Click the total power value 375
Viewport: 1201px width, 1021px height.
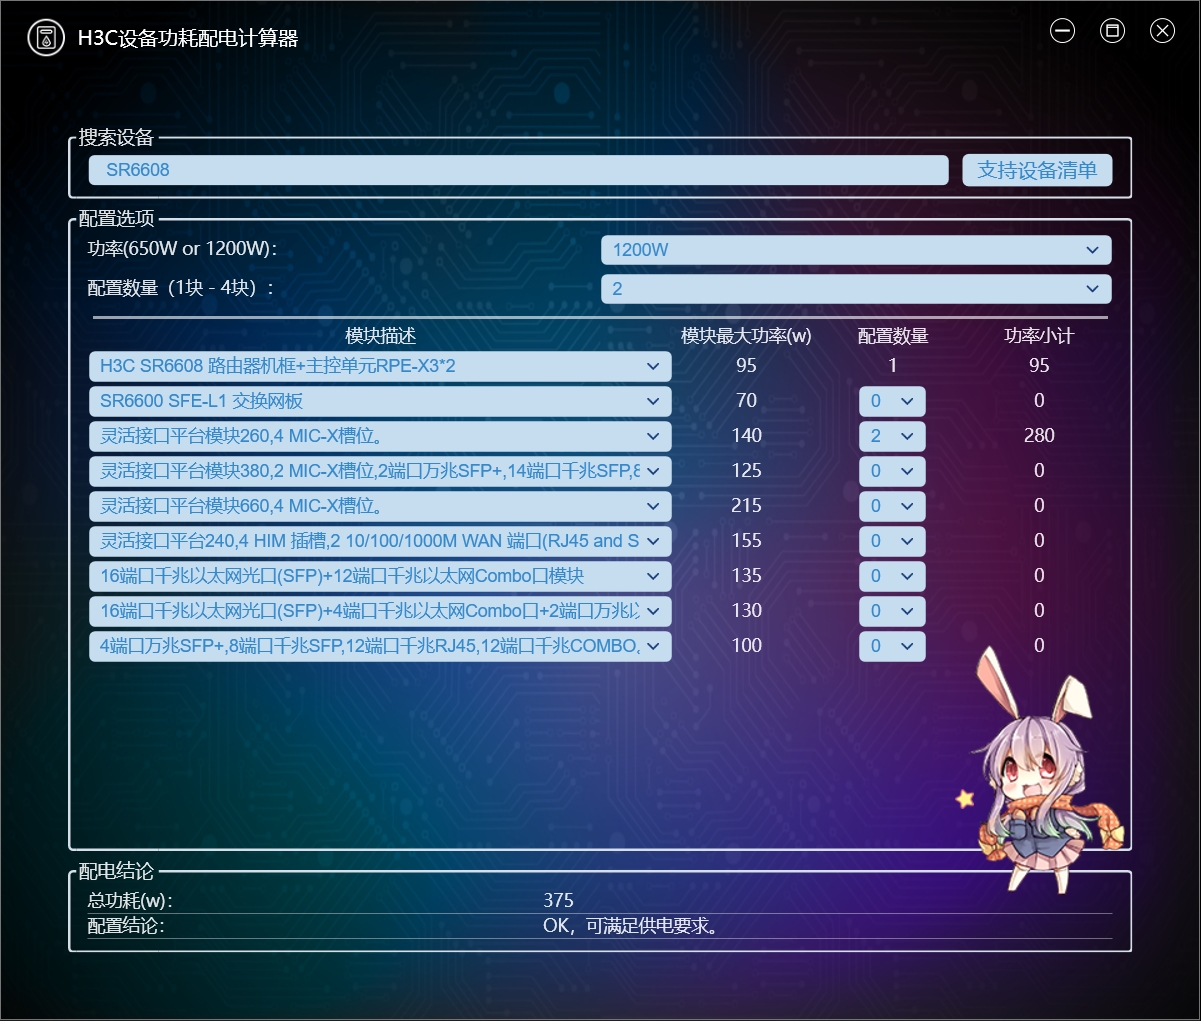pos(559,900)
